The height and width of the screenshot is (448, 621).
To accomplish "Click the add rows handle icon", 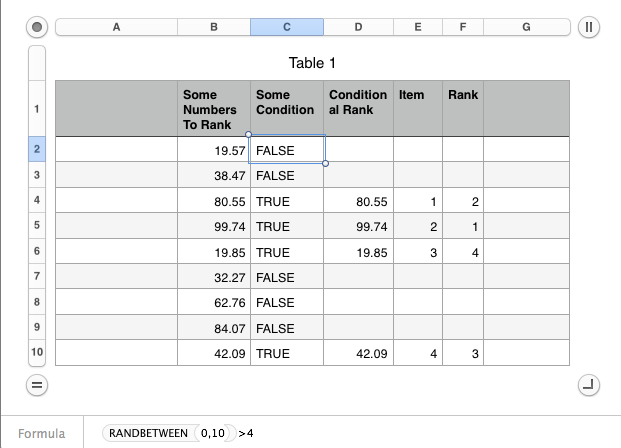I will (x=37, y=385).
